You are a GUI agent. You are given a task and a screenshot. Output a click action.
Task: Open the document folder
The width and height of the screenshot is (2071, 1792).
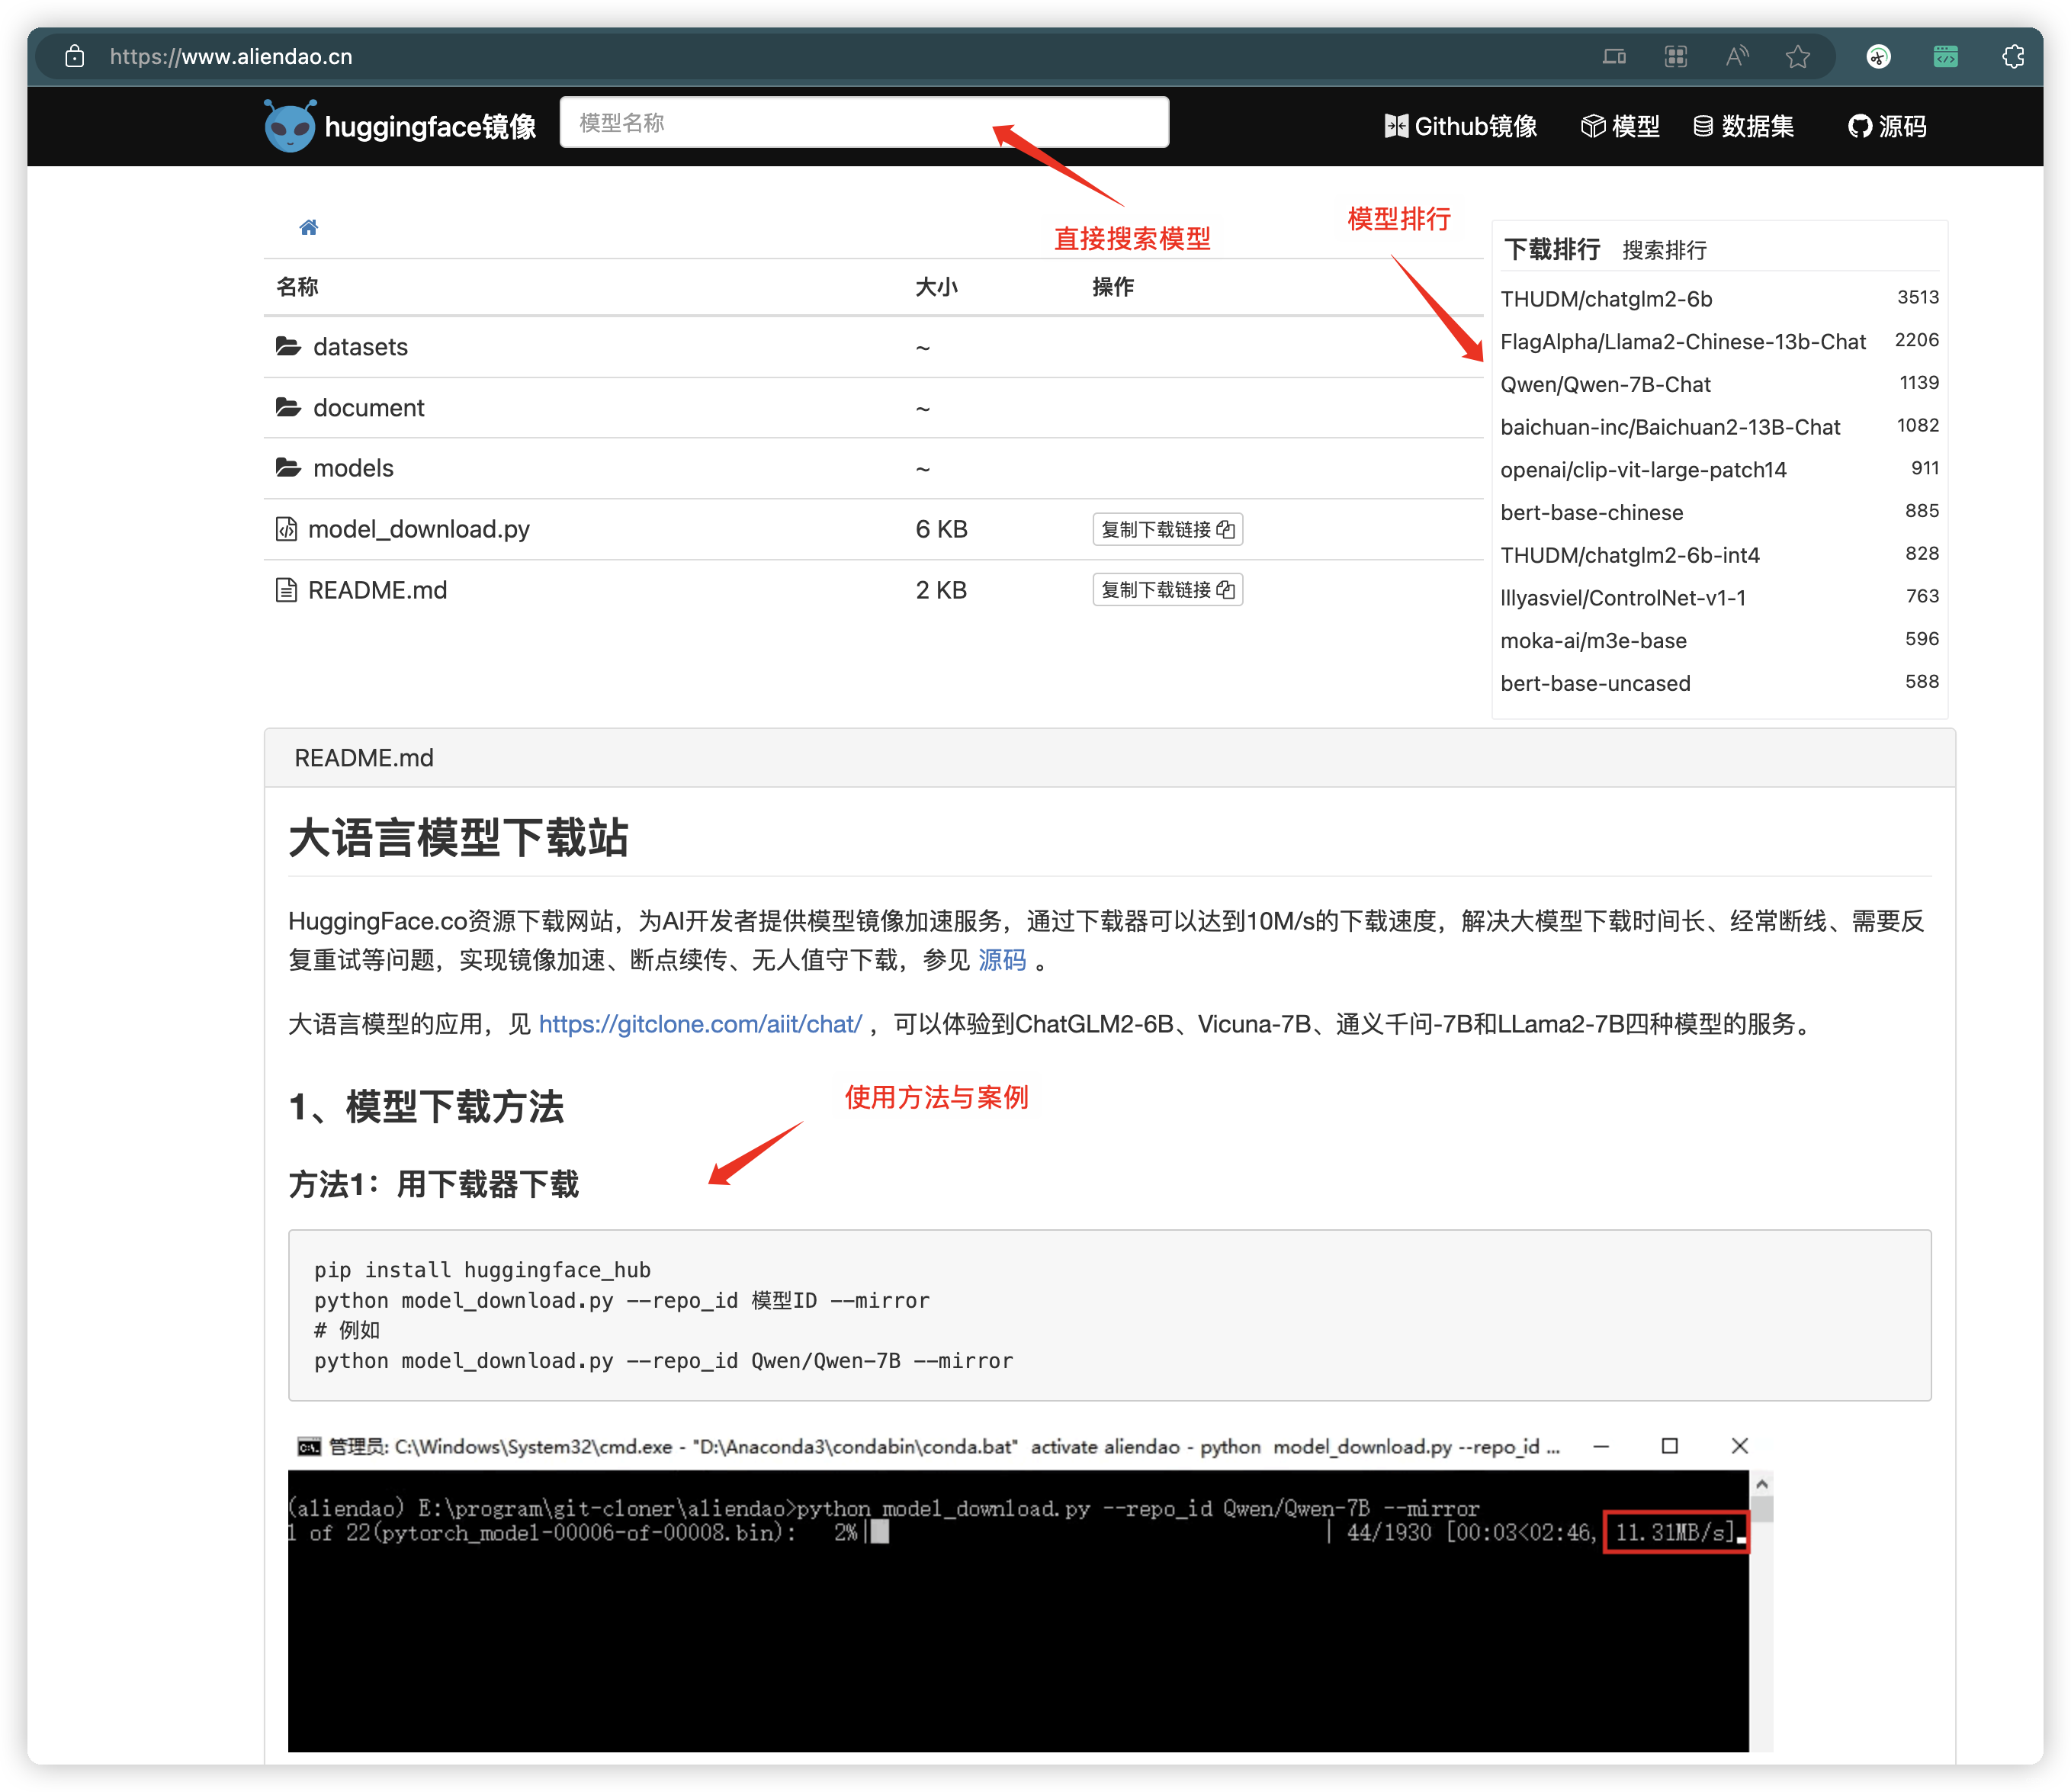368,408
